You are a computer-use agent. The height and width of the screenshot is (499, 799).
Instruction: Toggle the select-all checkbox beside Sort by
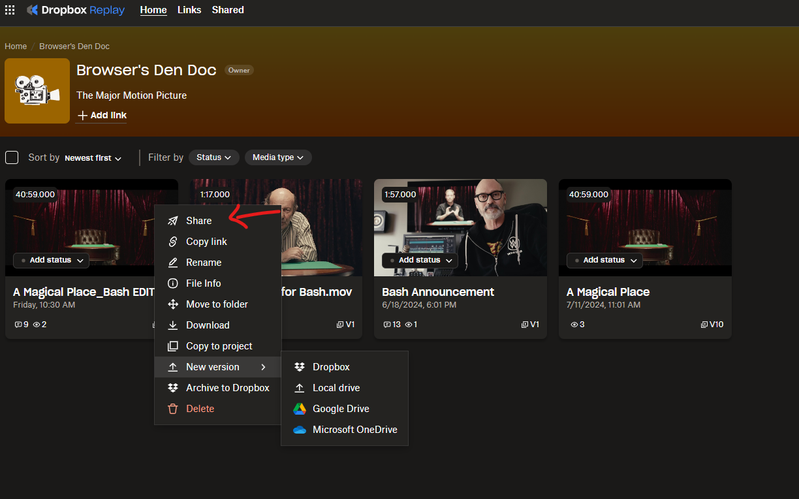[x=12, y=158]
